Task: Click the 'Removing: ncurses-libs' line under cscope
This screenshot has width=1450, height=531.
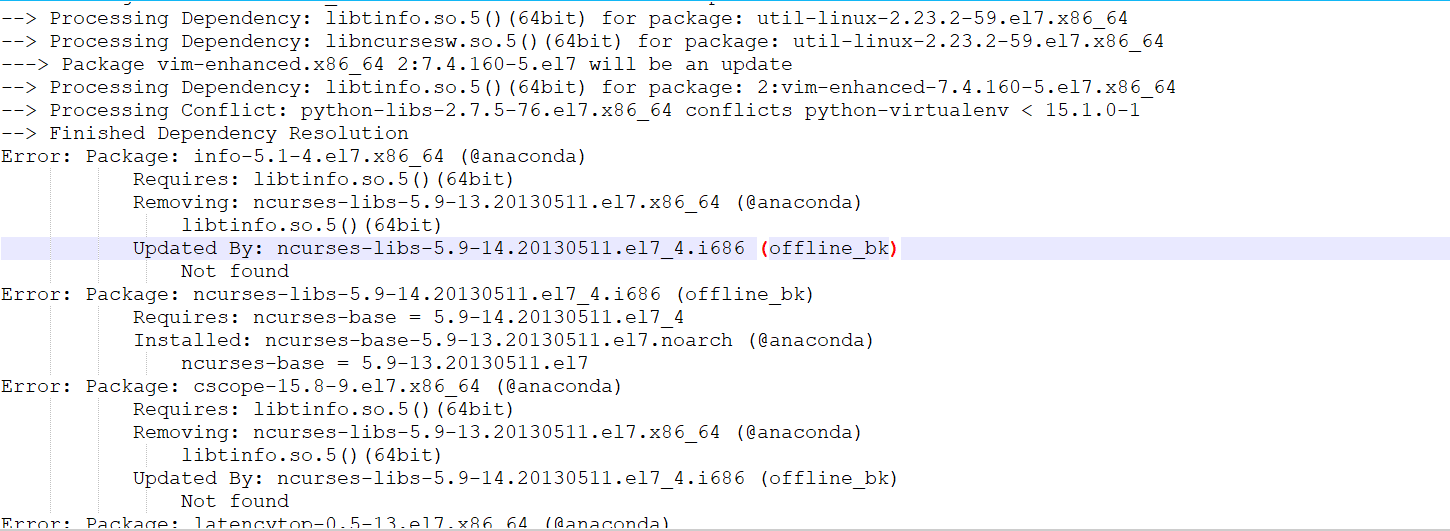Action: coord(497,432)
